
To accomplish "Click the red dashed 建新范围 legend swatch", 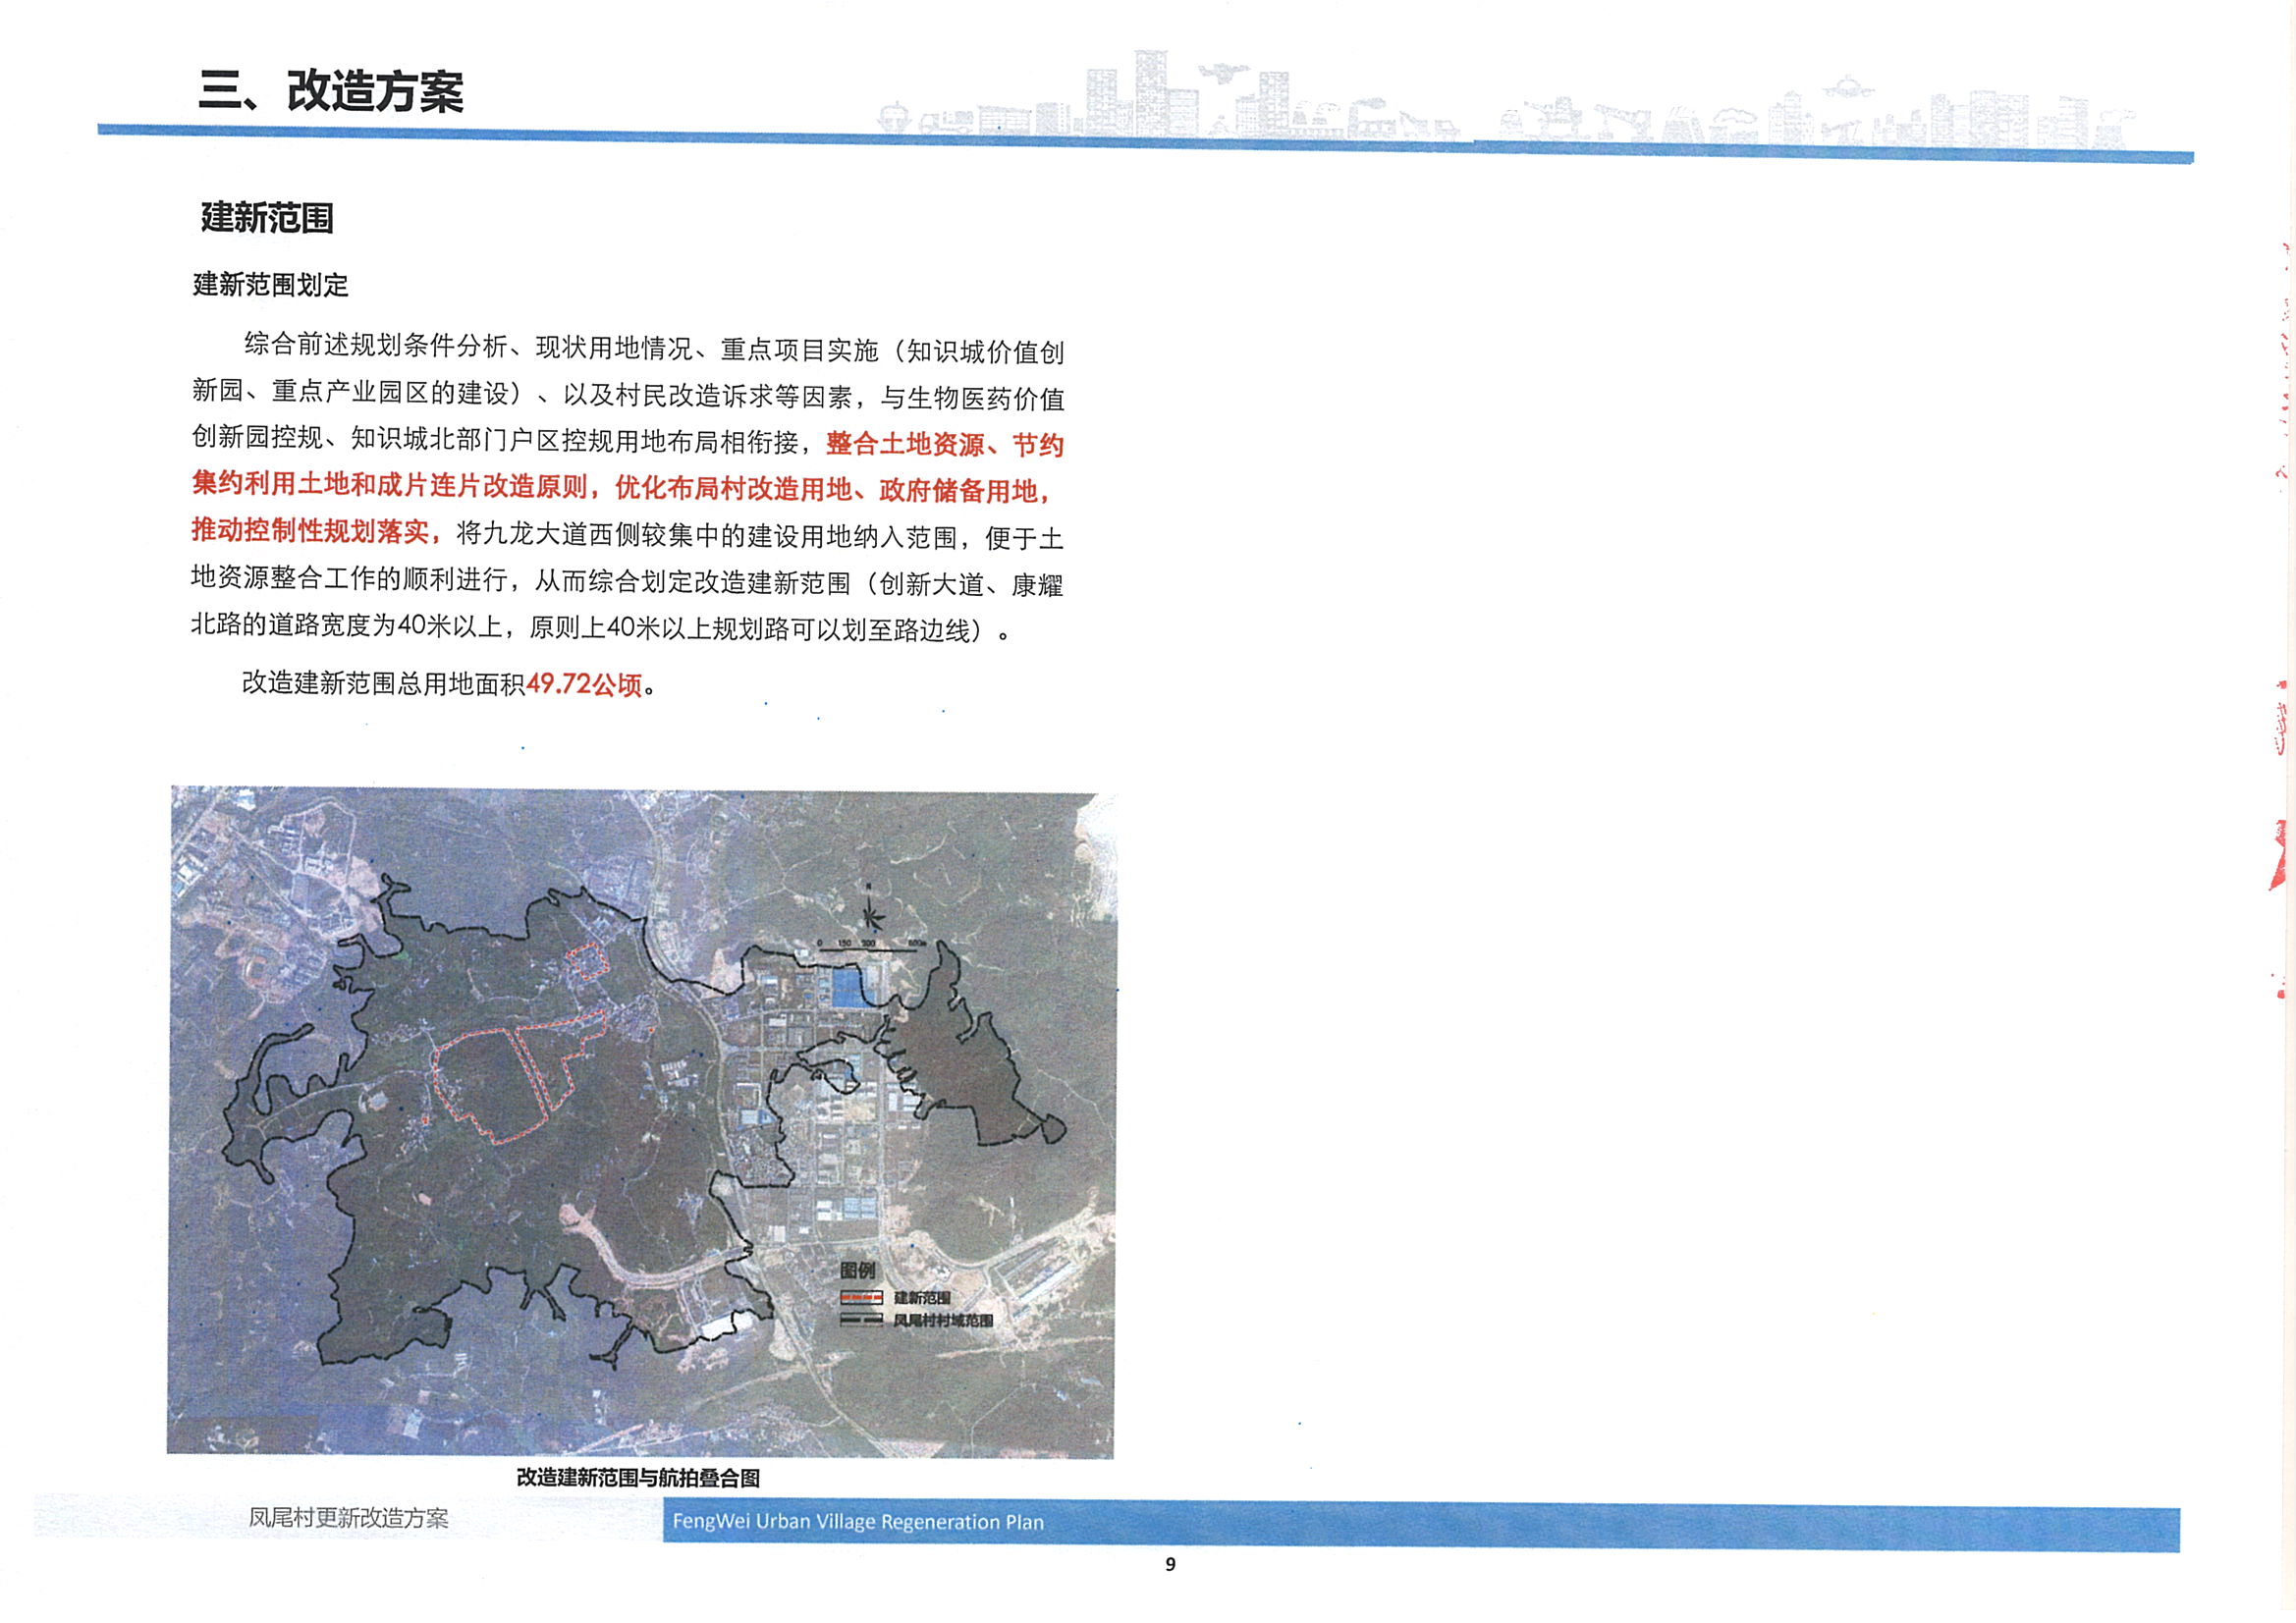I will tap(861, 1298).
